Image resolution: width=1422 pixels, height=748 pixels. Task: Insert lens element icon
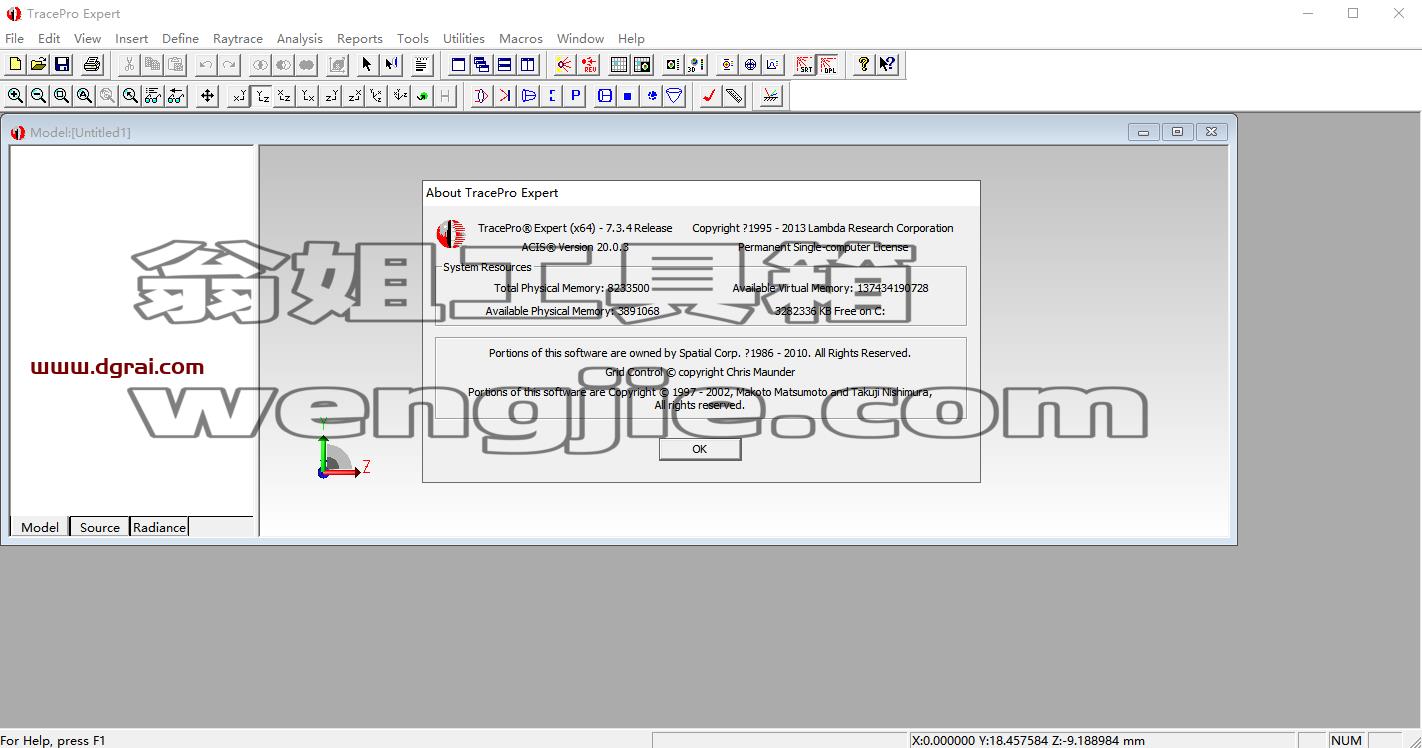click(481, 96)
